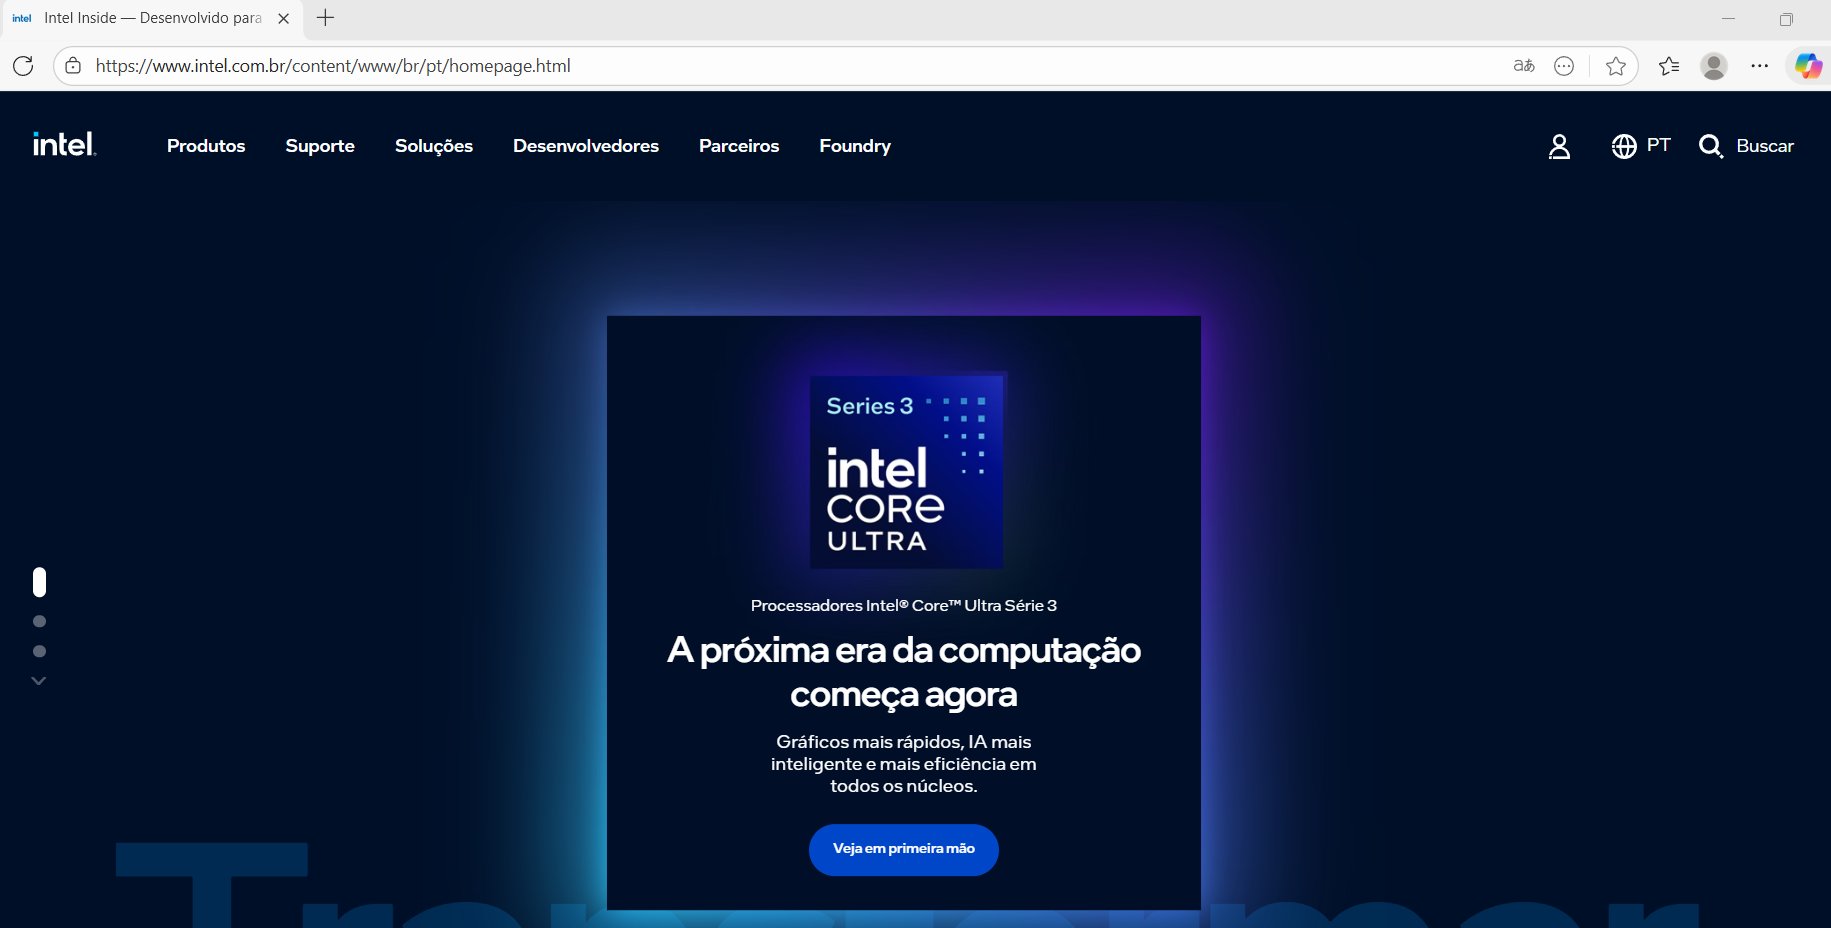The width and height of the screenshot is (1831, 928).
Task: Click the translate page icon
Action: tap(1524, 66)
